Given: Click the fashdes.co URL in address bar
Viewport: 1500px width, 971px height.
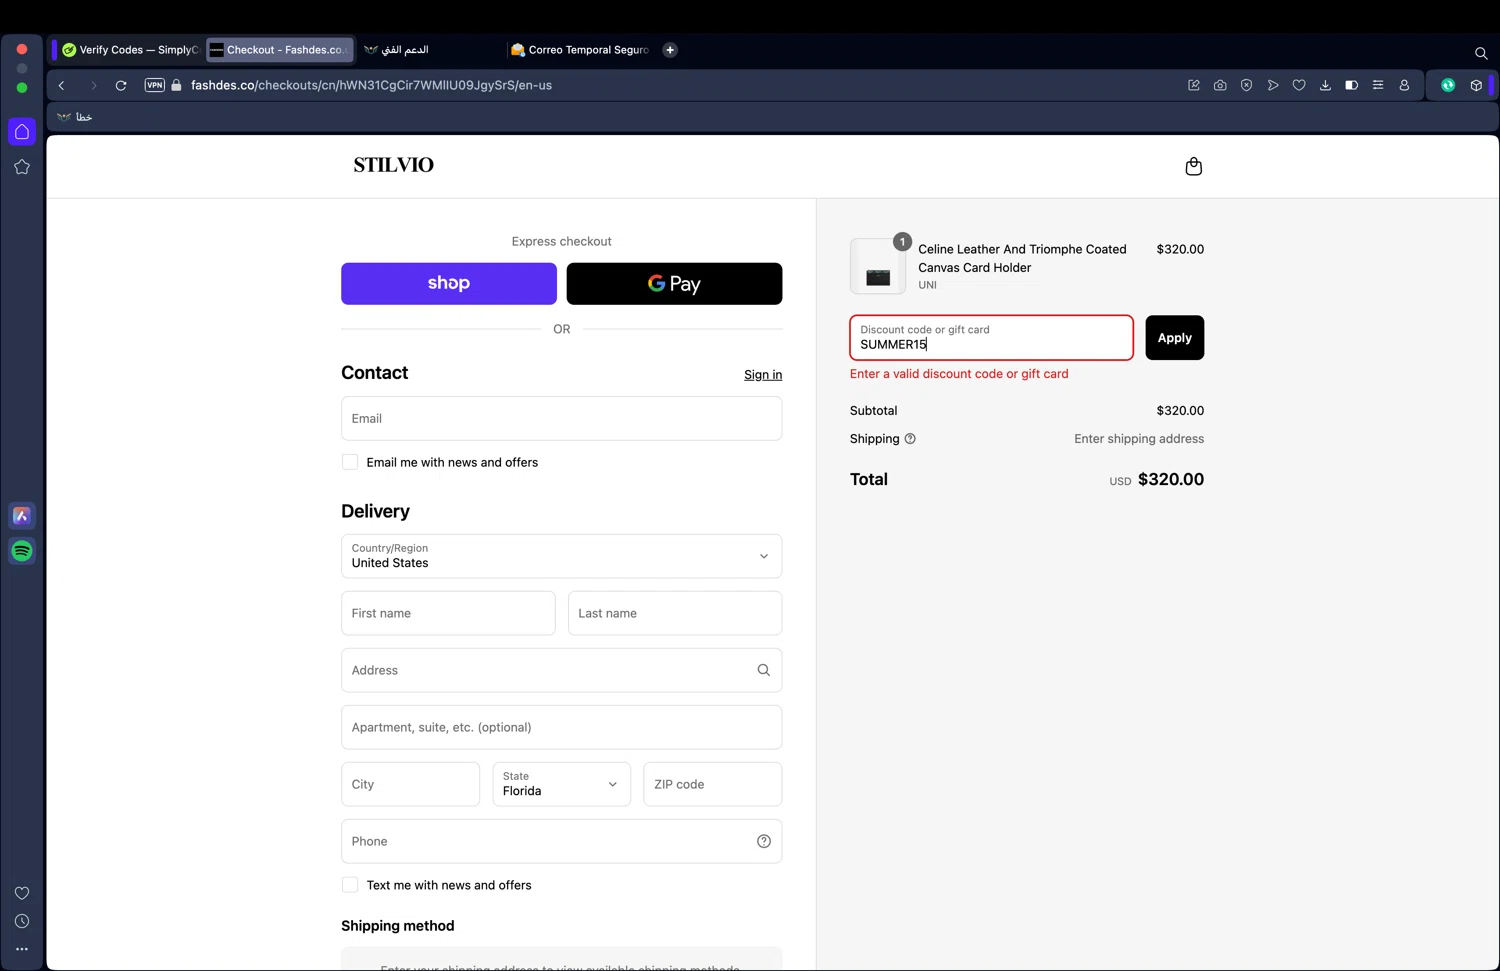Looking at the screenshot, I should pos(371,86).
